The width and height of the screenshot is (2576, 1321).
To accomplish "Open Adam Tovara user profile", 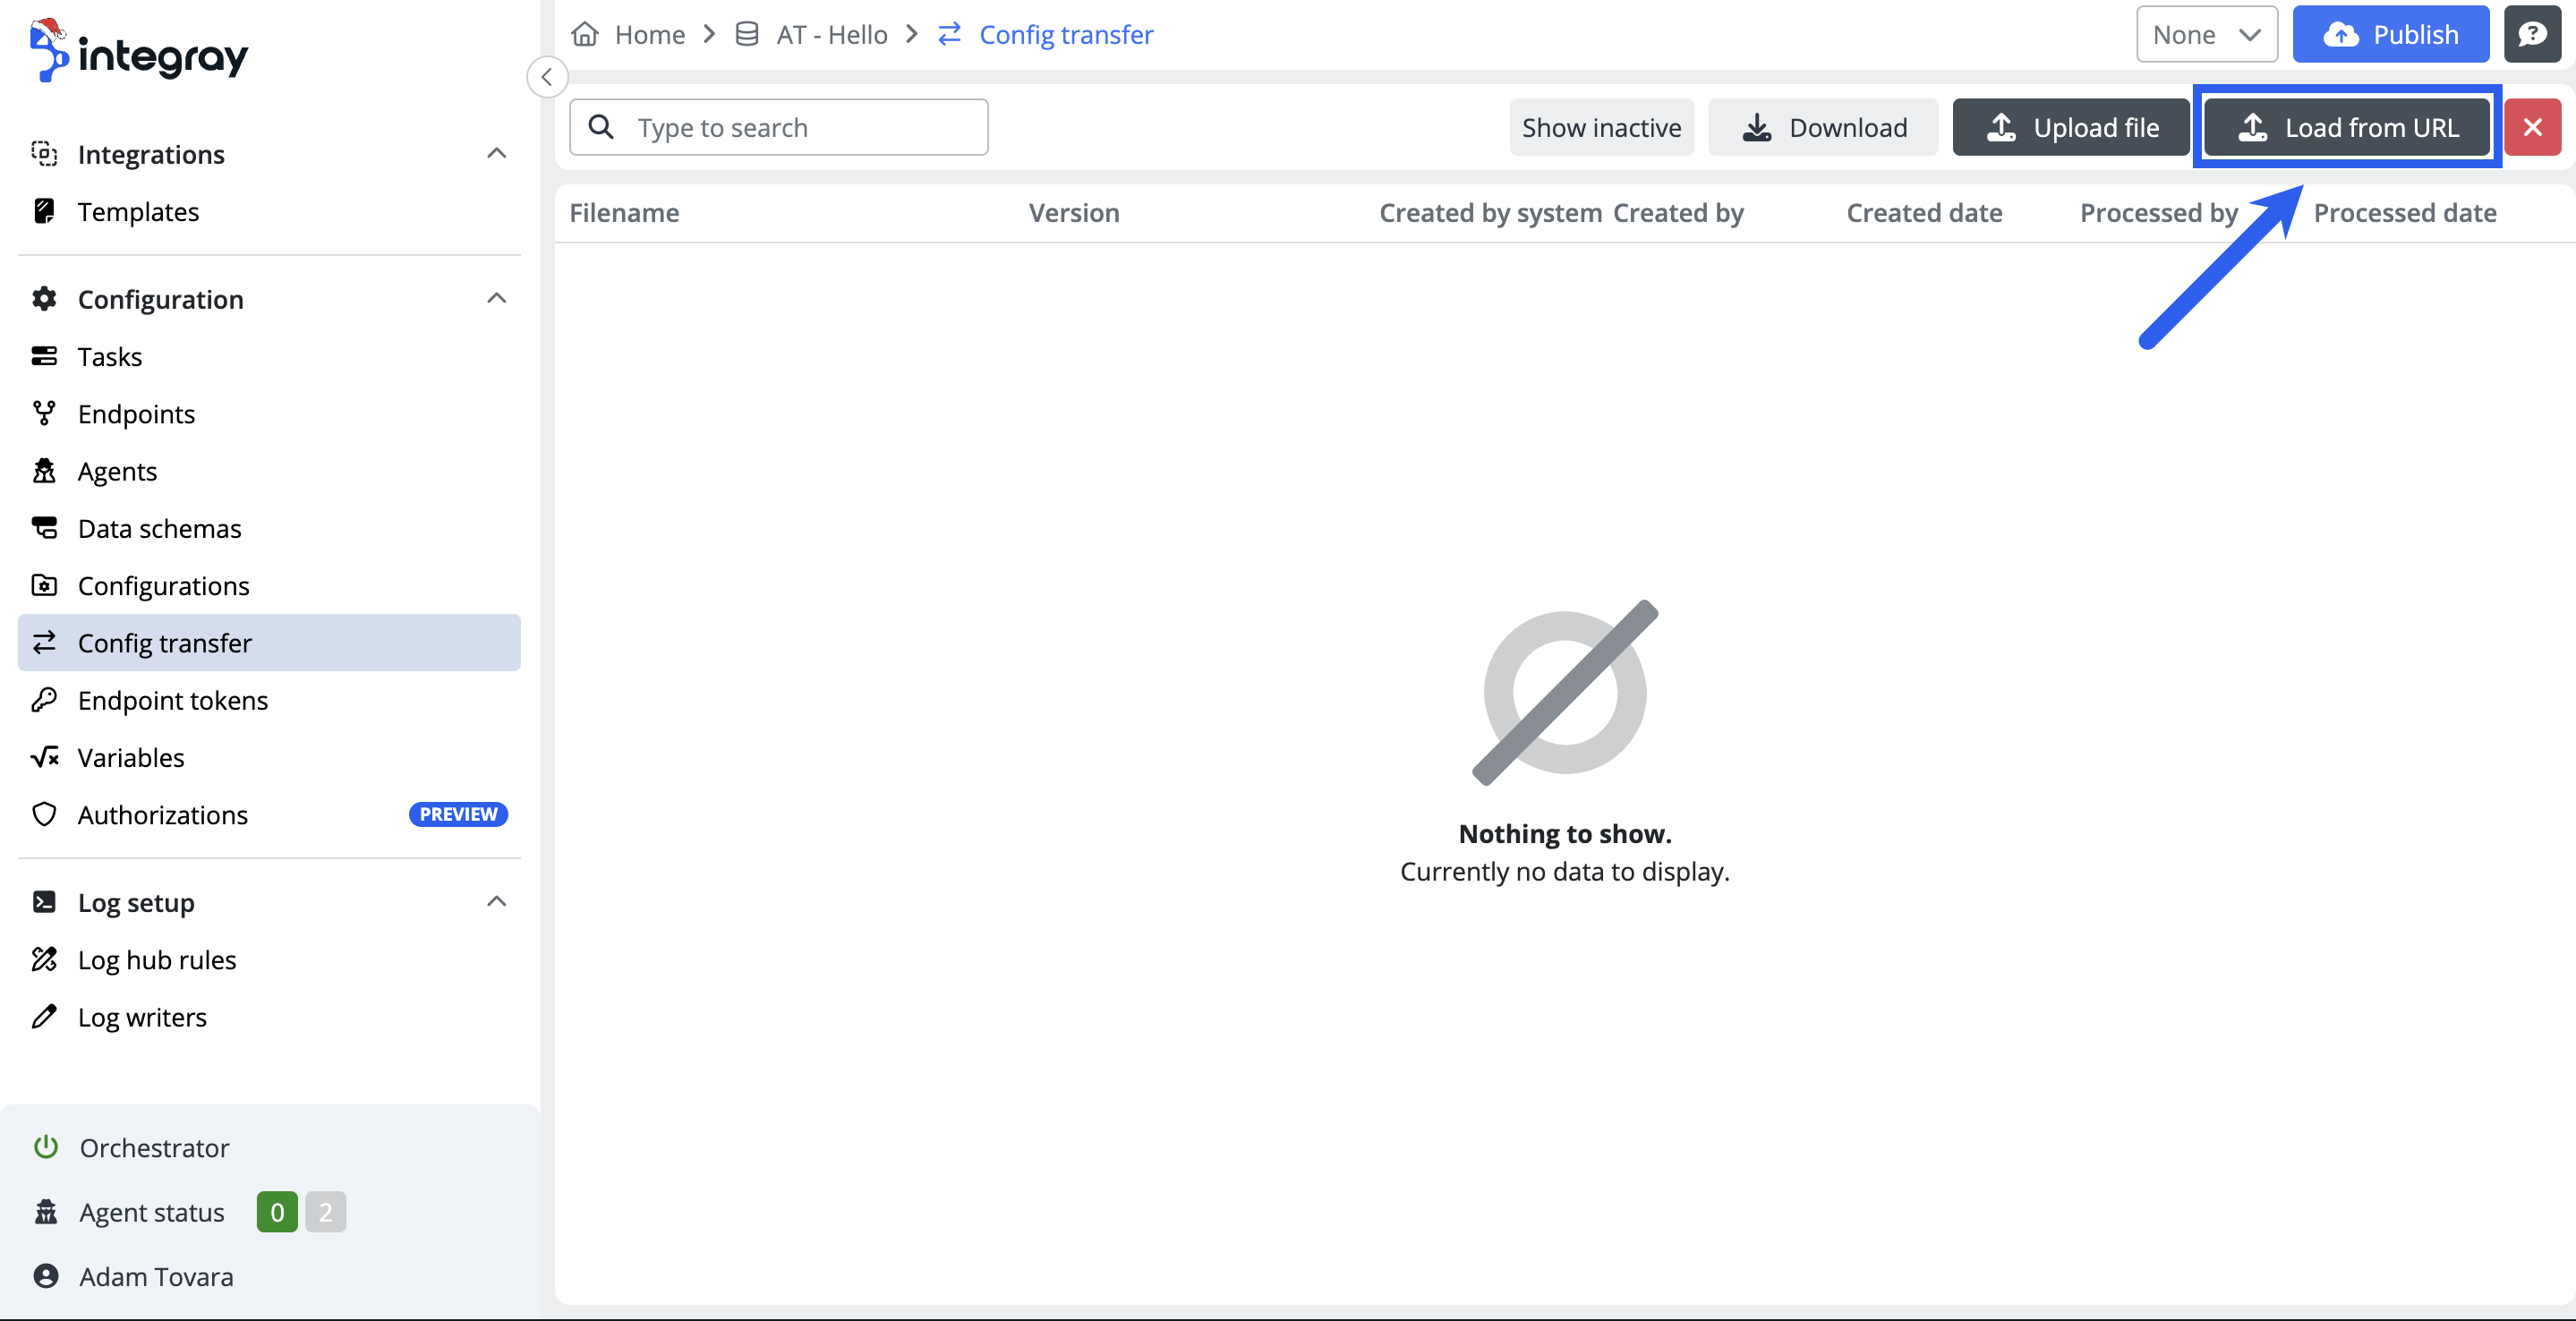I will [x=155, y=1276].
